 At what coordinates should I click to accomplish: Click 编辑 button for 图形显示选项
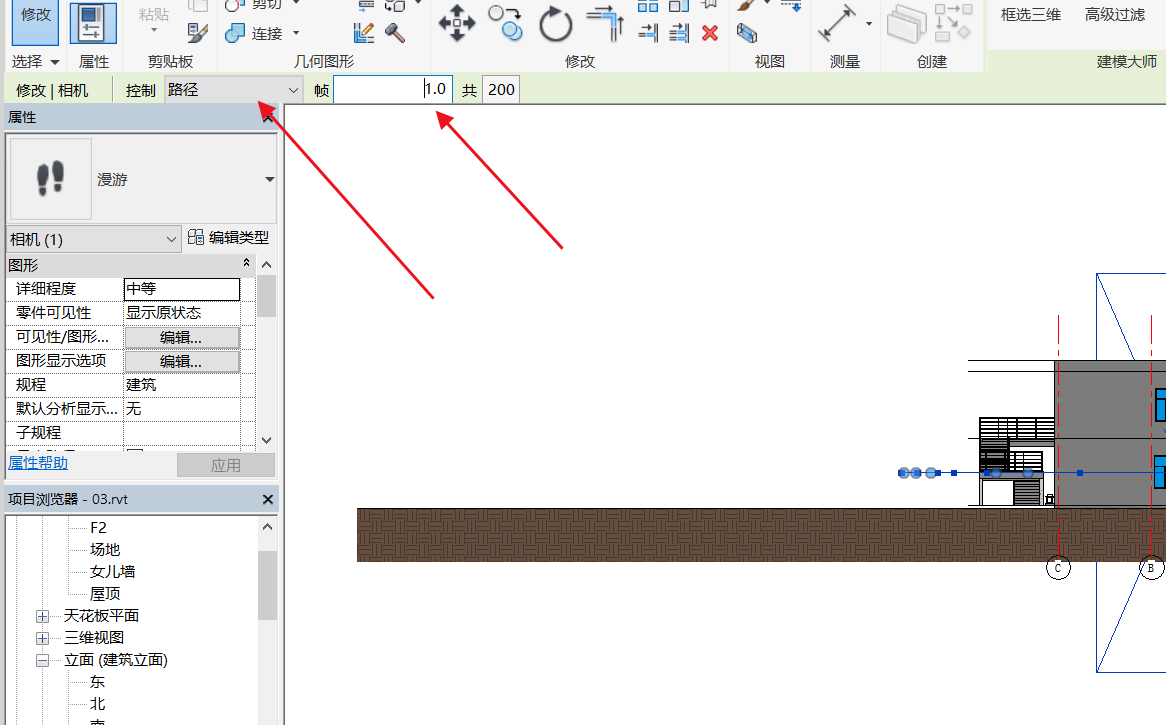181,361
